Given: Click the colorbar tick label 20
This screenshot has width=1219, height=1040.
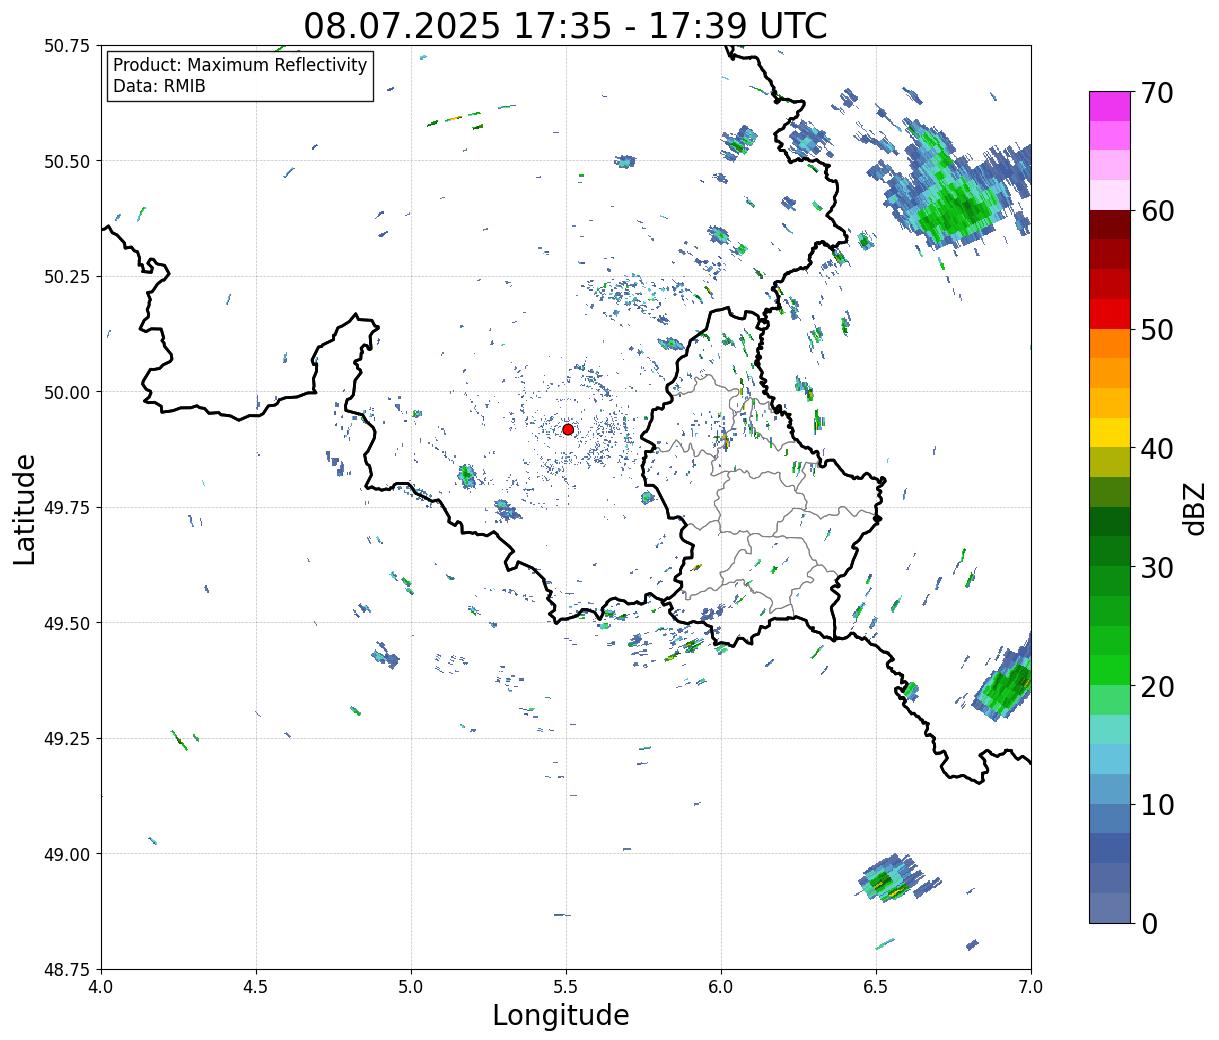Looking at the screenshot, I should pyautogui.click(x=1156, y=686).
